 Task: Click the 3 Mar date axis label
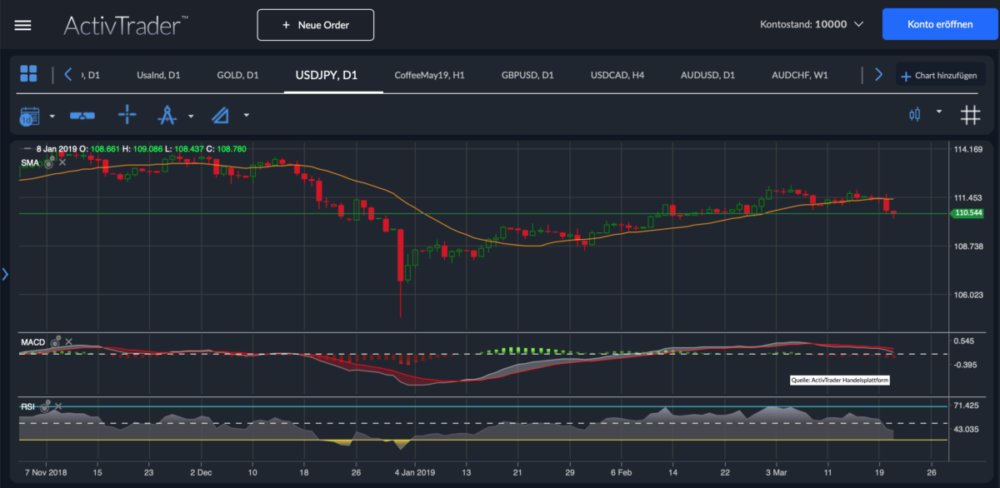tap(776, 473)
